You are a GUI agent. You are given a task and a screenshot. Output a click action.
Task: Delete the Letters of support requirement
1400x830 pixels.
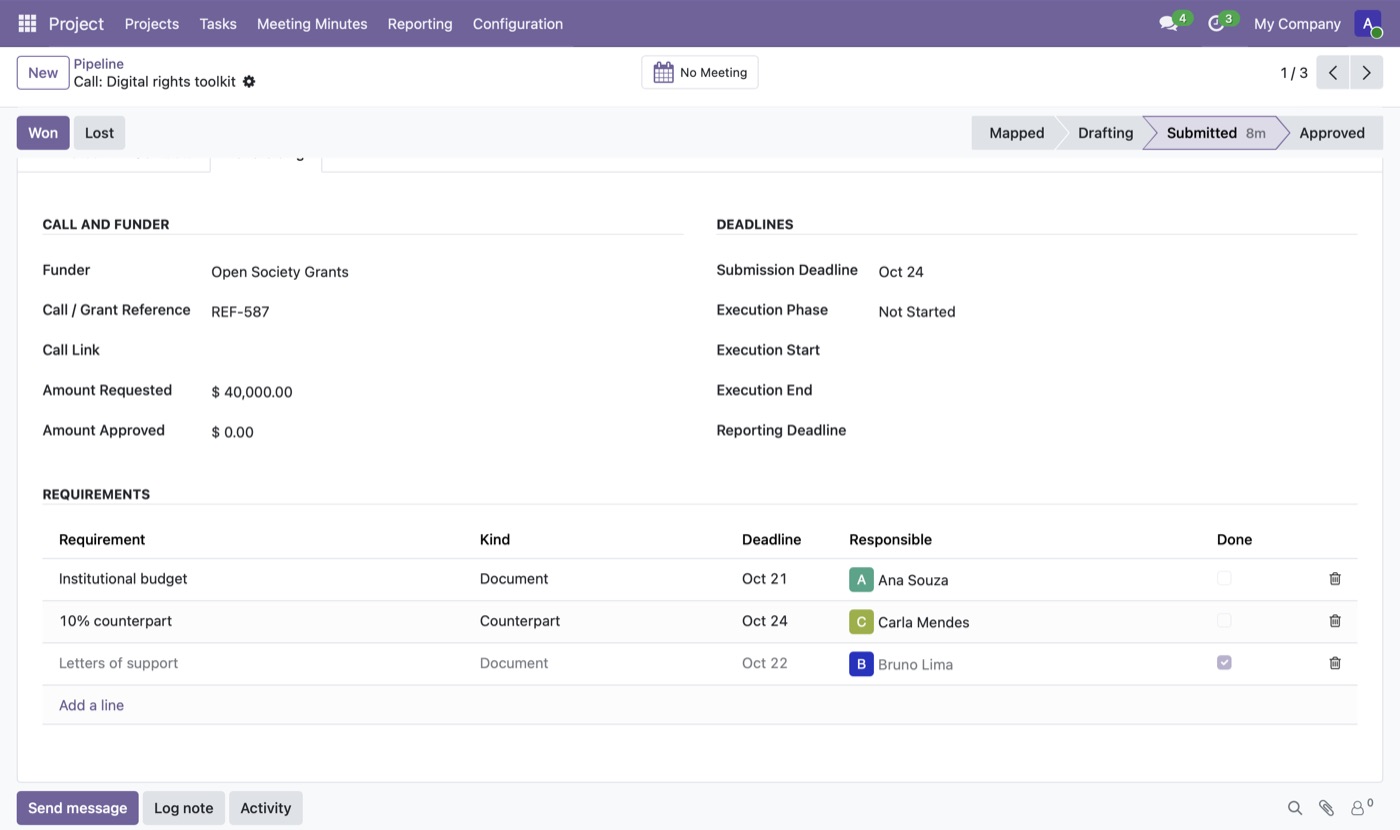[x=1335, y=663]
